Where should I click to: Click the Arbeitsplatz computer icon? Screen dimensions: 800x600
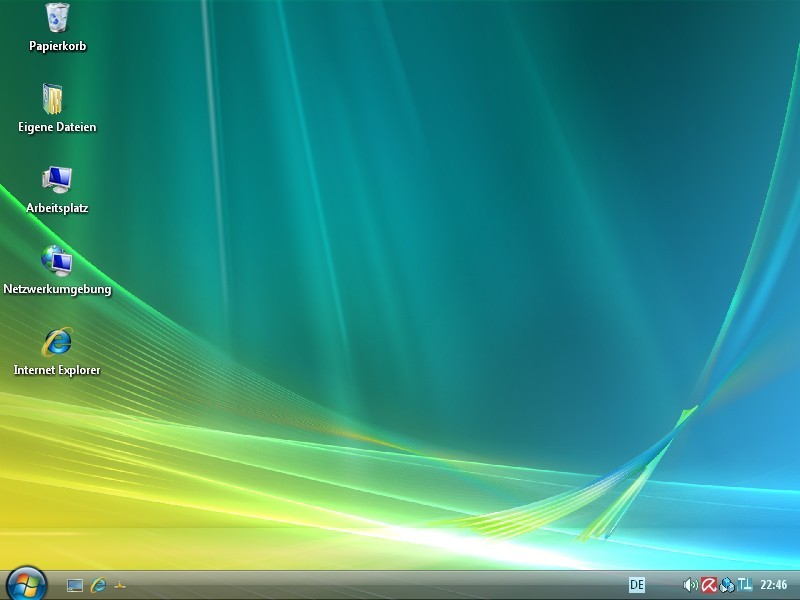point(56,180)
